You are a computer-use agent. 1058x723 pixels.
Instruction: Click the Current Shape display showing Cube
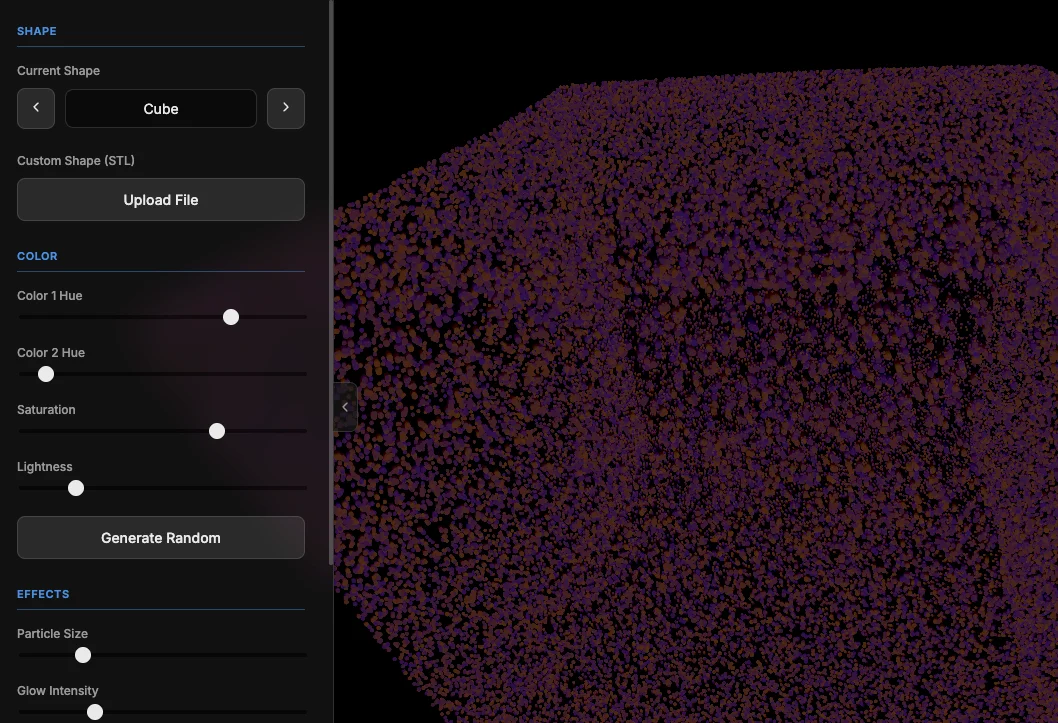click(x=160, y=108)
